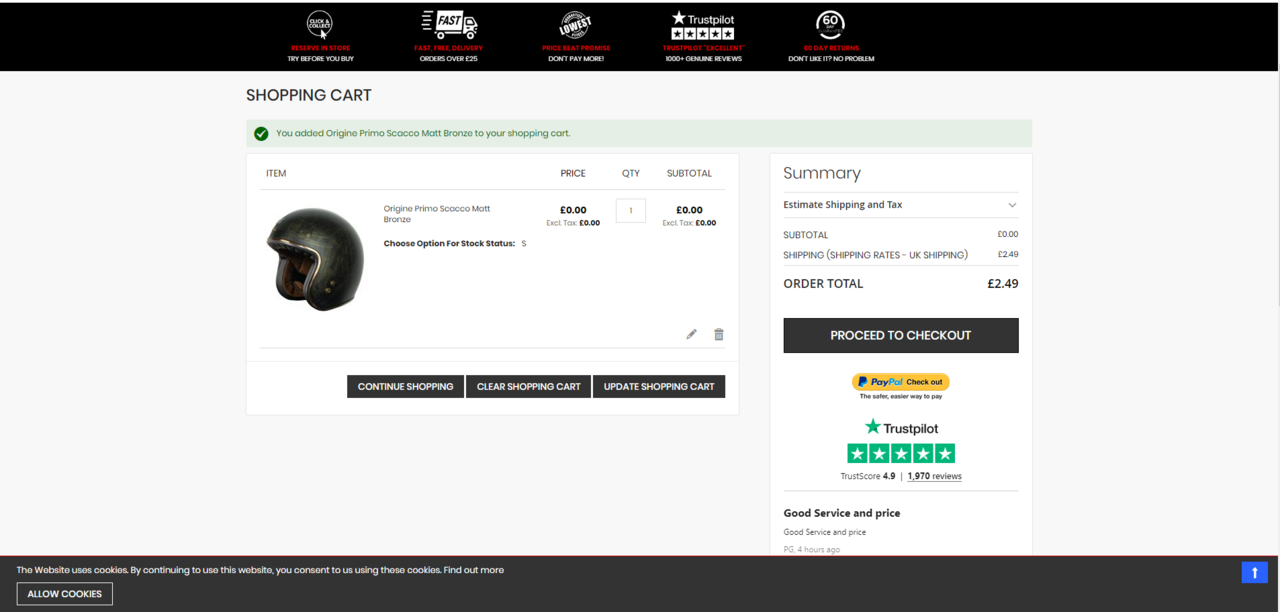Expand the Estimate Shipping and Tax chevron

pyautogui.click(x=1012, y=205)
